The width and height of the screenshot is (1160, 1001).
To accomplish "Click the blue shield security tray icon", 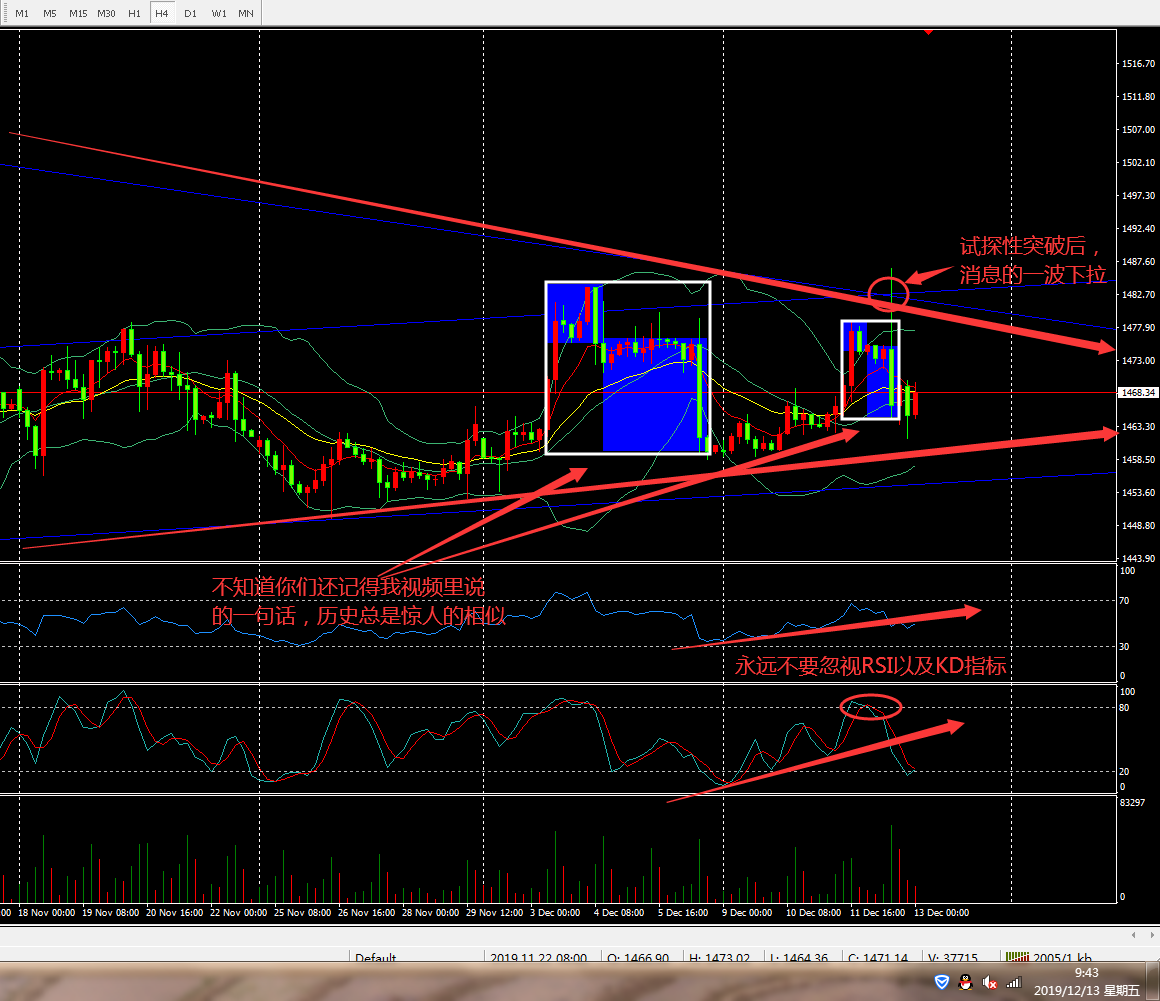I will (941, 982).
